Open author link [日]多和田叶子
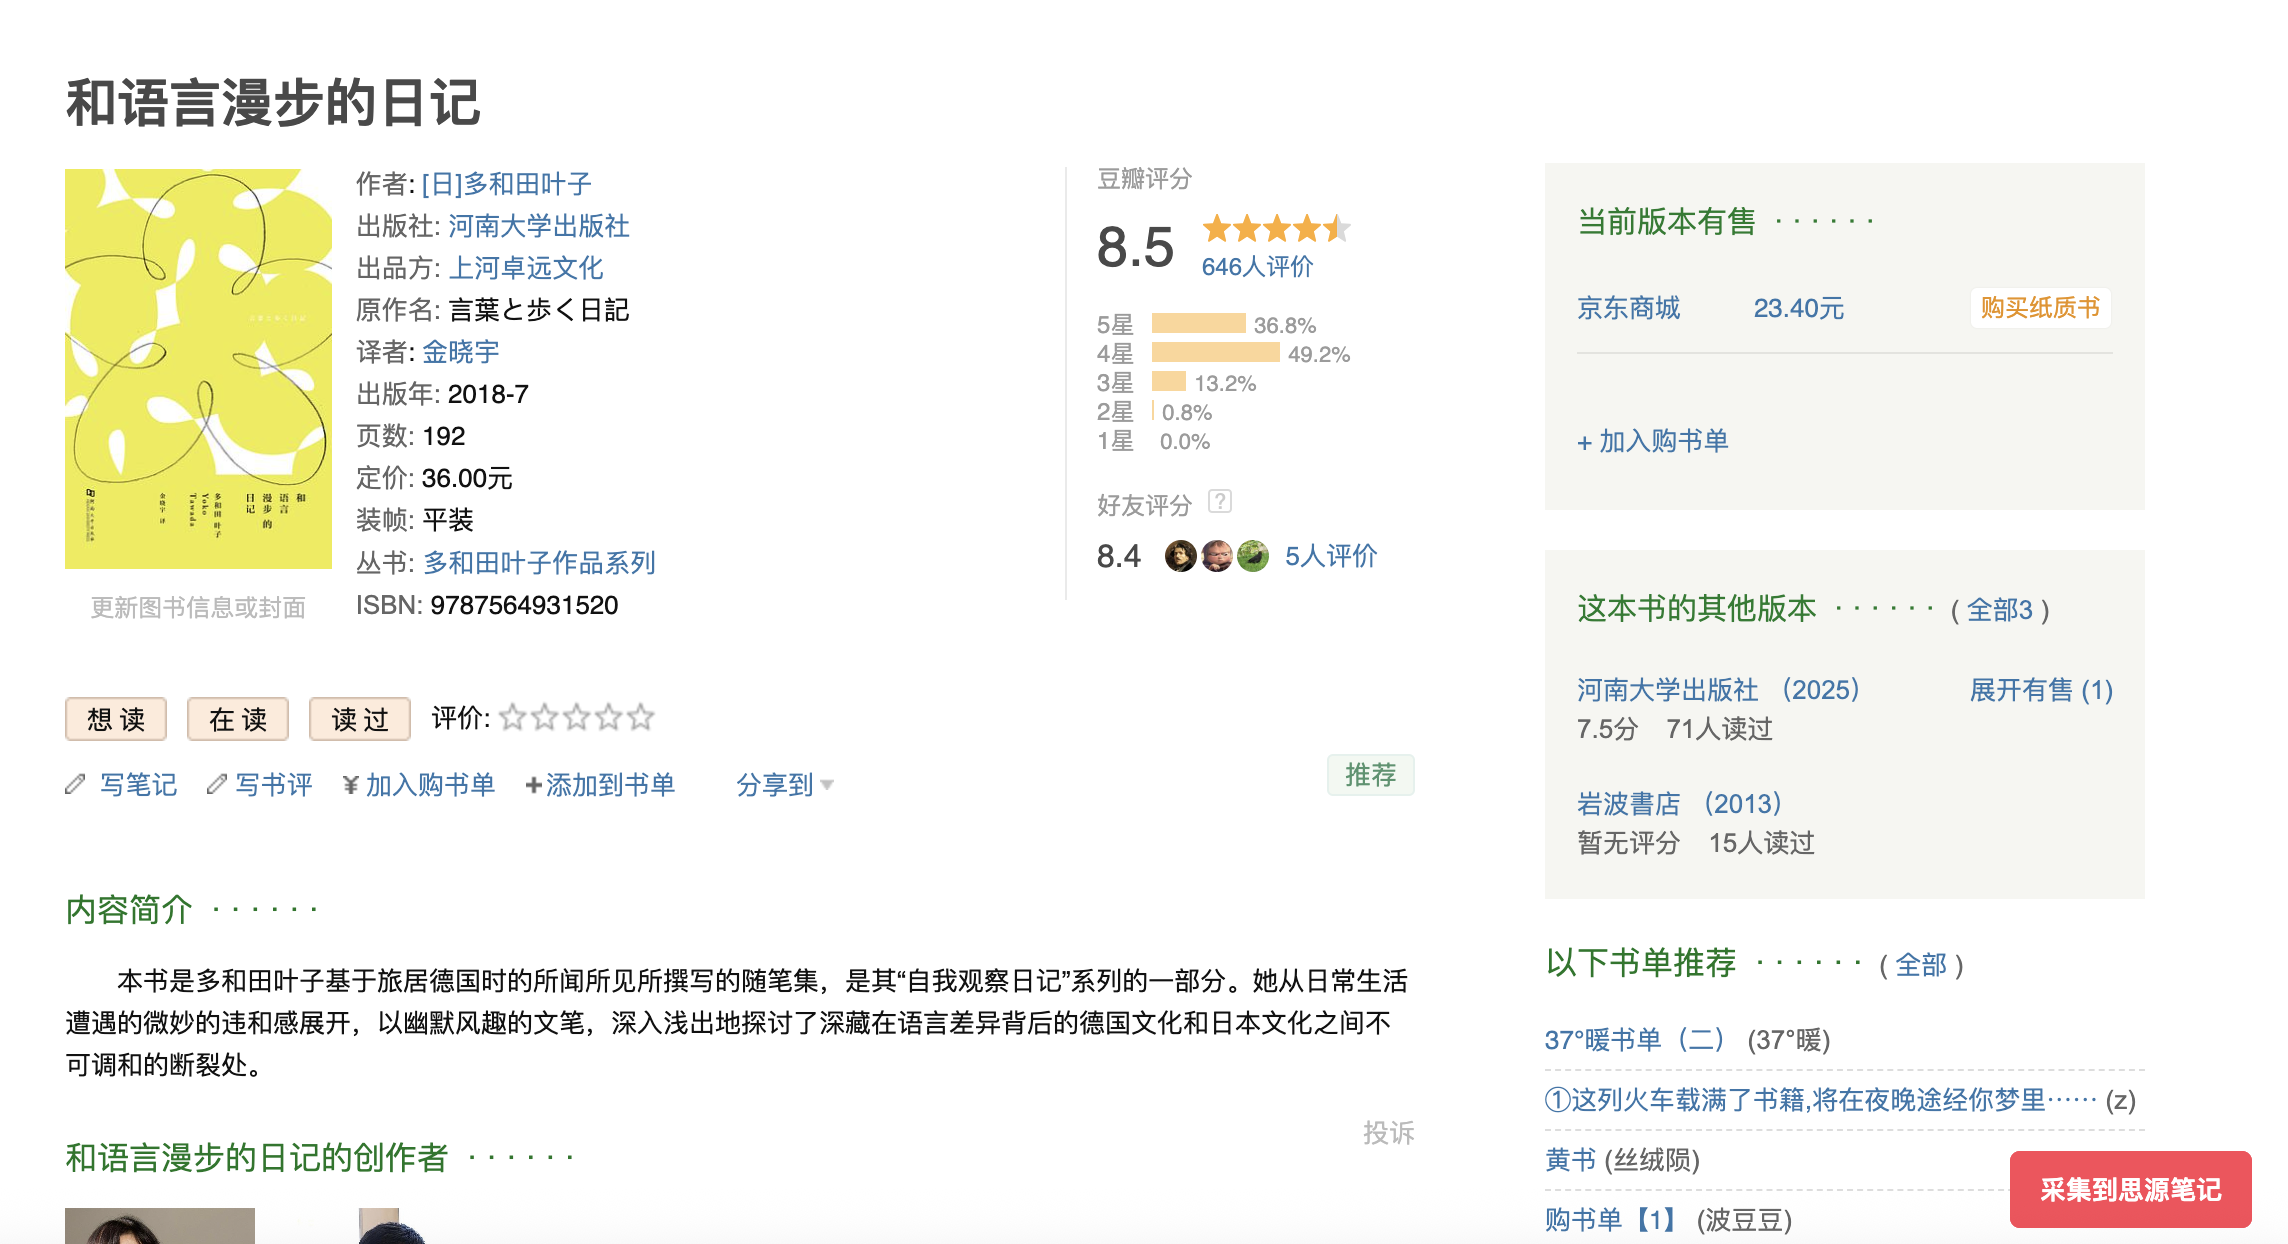 pos(506,184)
